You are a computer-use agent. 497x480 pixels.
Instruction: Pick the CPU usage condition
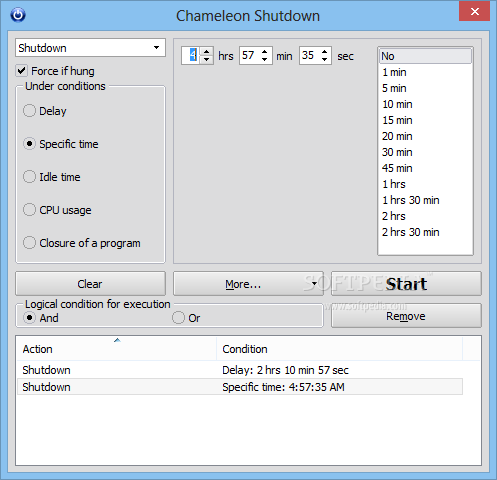(29, 210)
